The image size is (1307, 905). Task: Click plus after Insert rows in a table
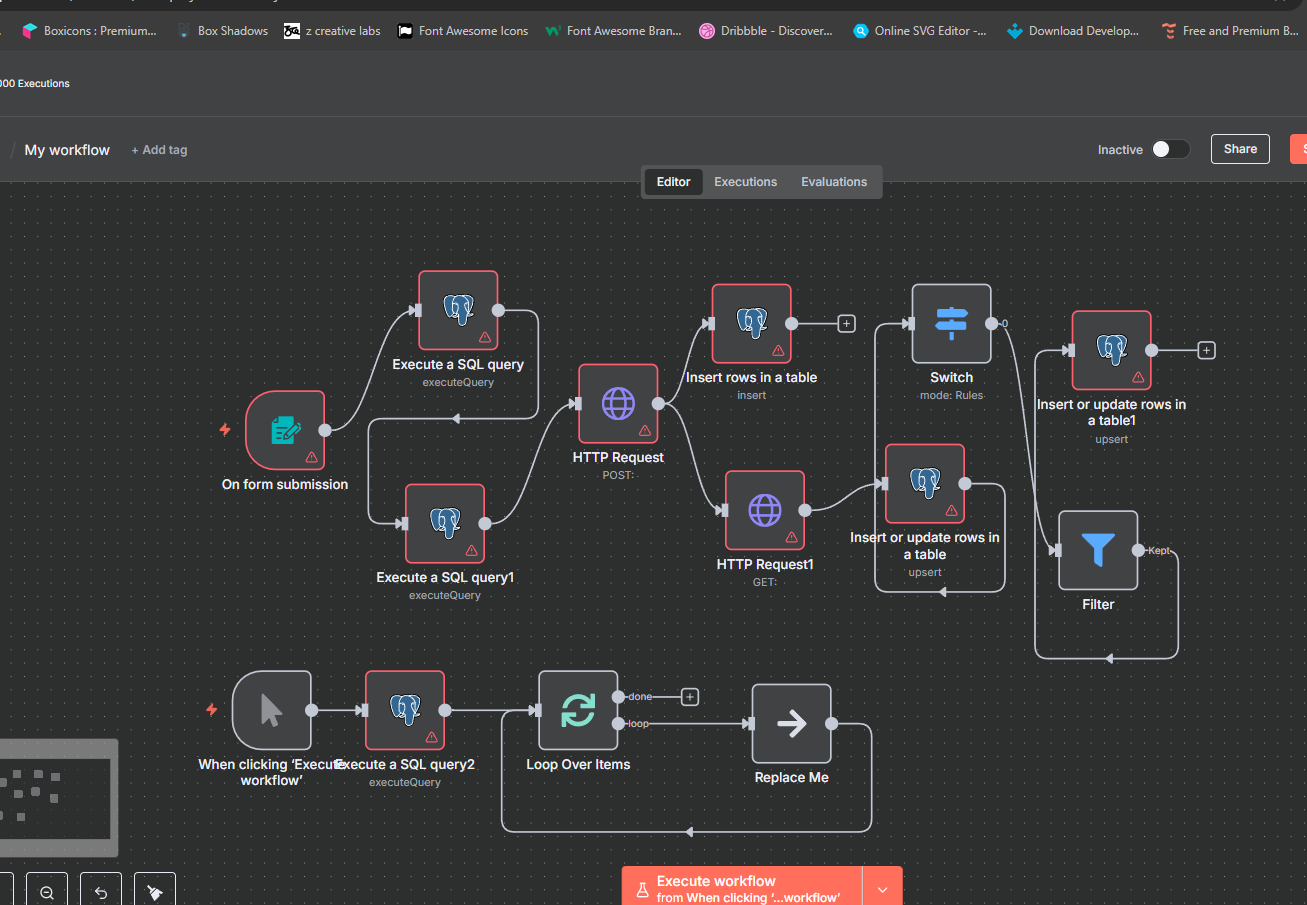pos(846,324)
